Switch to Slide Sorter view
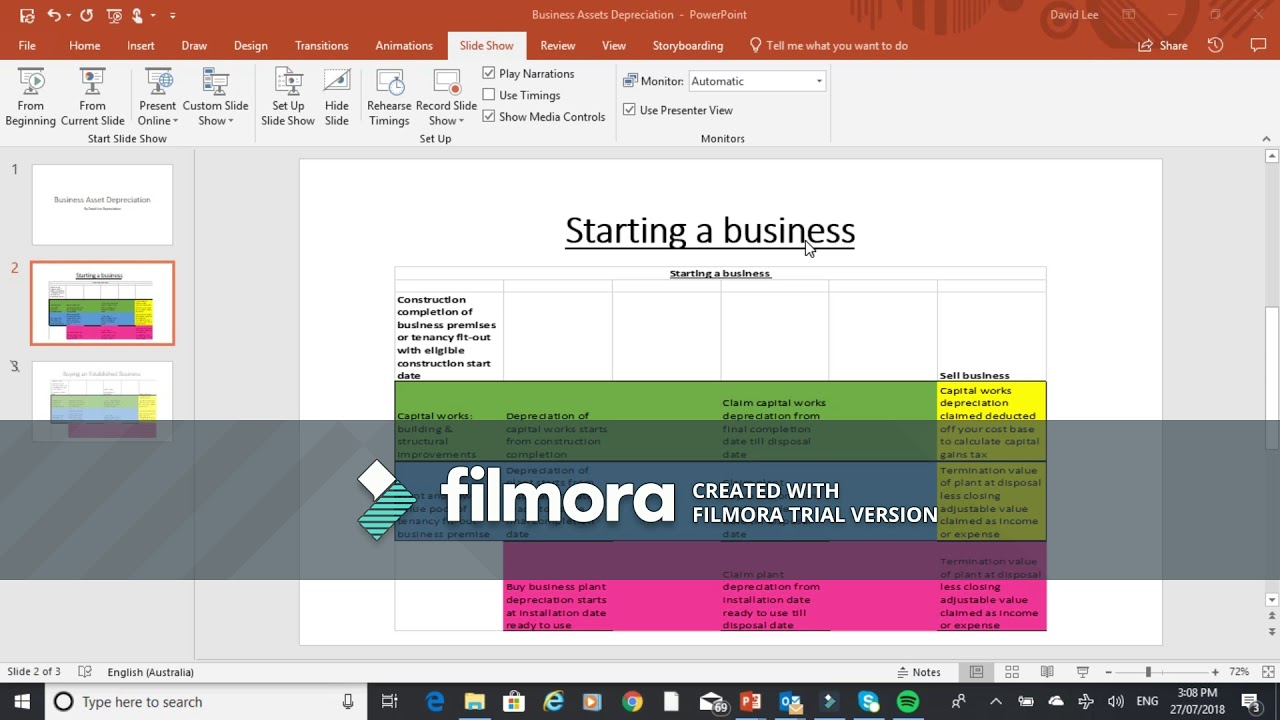Image resolution: width=1280 pixels, height=720 pixels. [1012, 672]
